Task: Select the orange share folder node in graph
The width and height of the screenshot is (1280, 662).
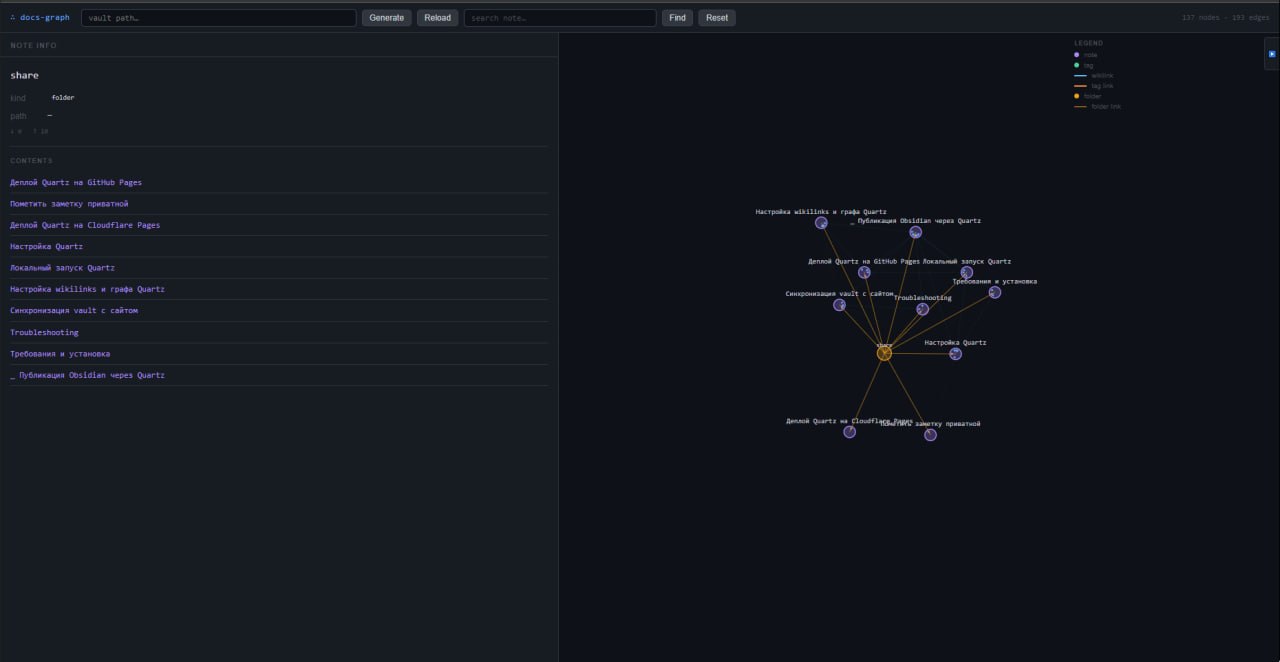Action: [x=884, y=353]
